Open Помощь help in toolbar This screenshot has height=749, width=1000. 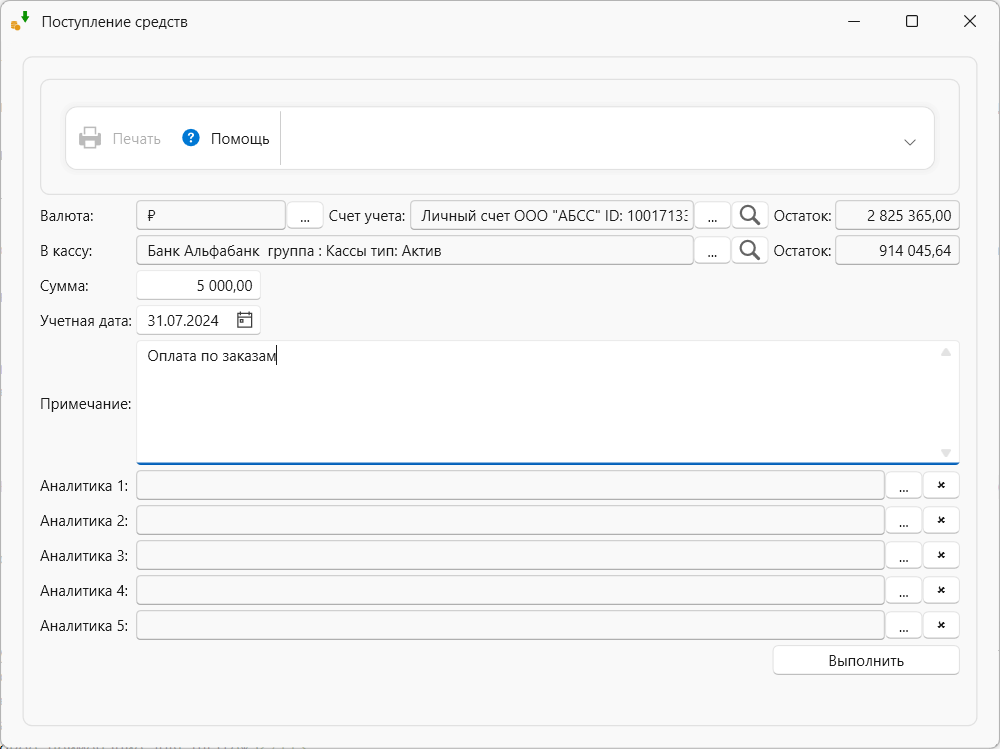[226, 138]
